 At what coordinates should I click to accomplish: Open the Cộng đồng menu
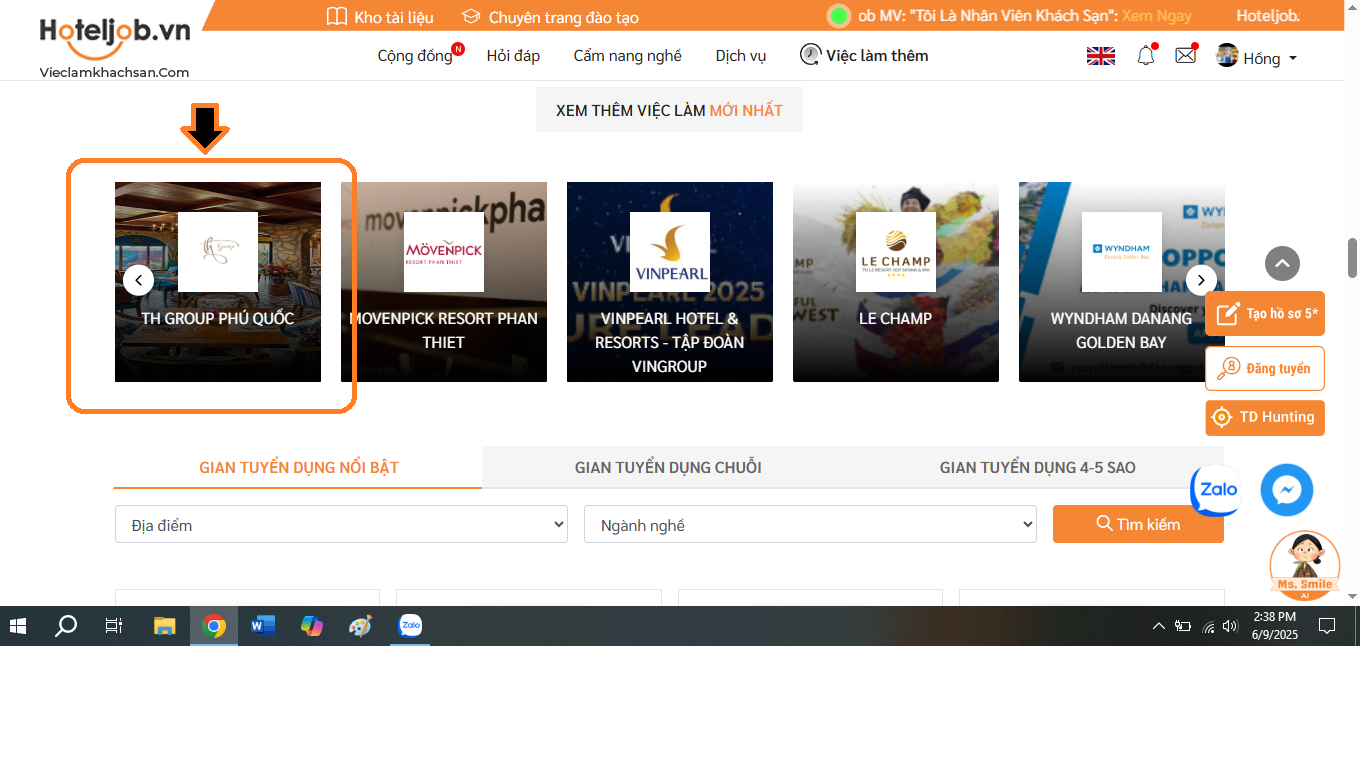415,56
